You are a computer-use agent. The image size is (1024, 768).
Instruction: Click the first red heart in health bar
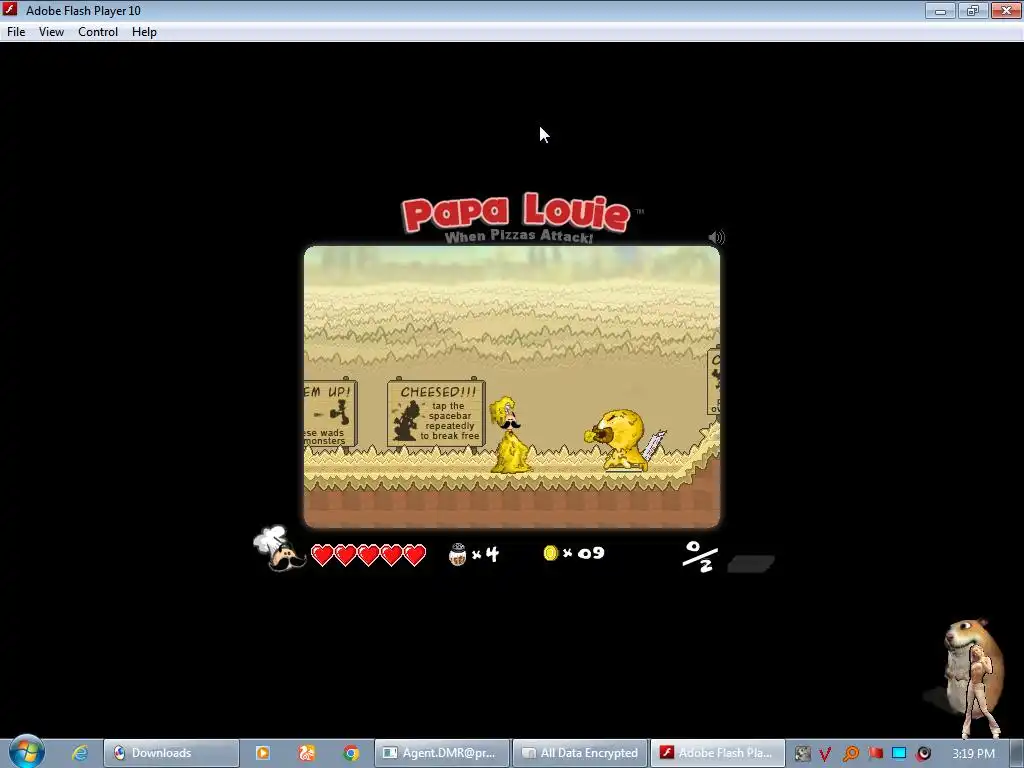(322, 555)
